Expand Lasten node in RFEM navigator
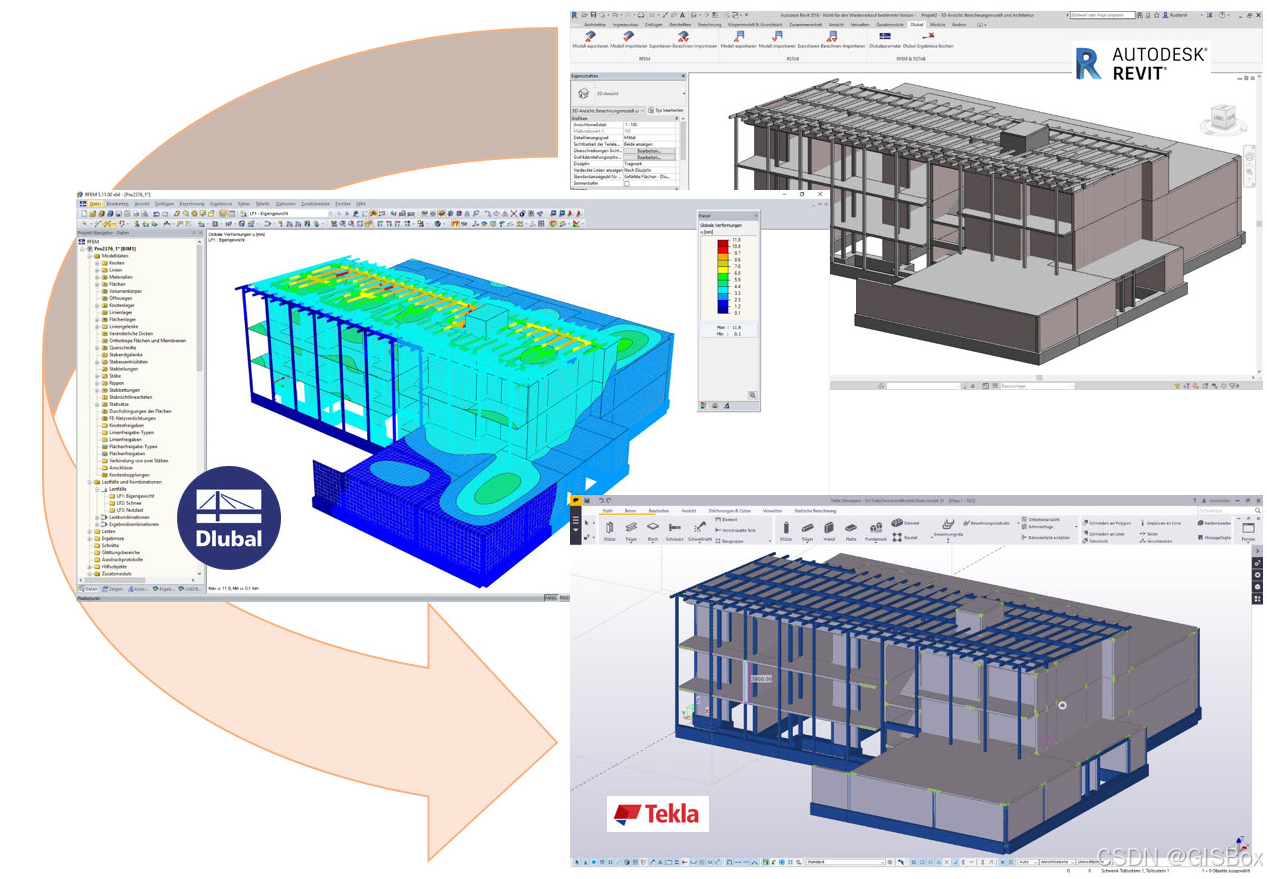 pyautogui.click(x=91, y=531)
